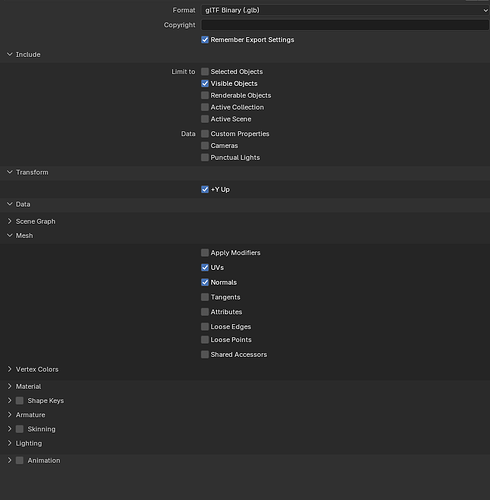Screen dimensions: 490x500
Task: Enable Attributes export
Action: pyautogui.click(x=205, y=312)
